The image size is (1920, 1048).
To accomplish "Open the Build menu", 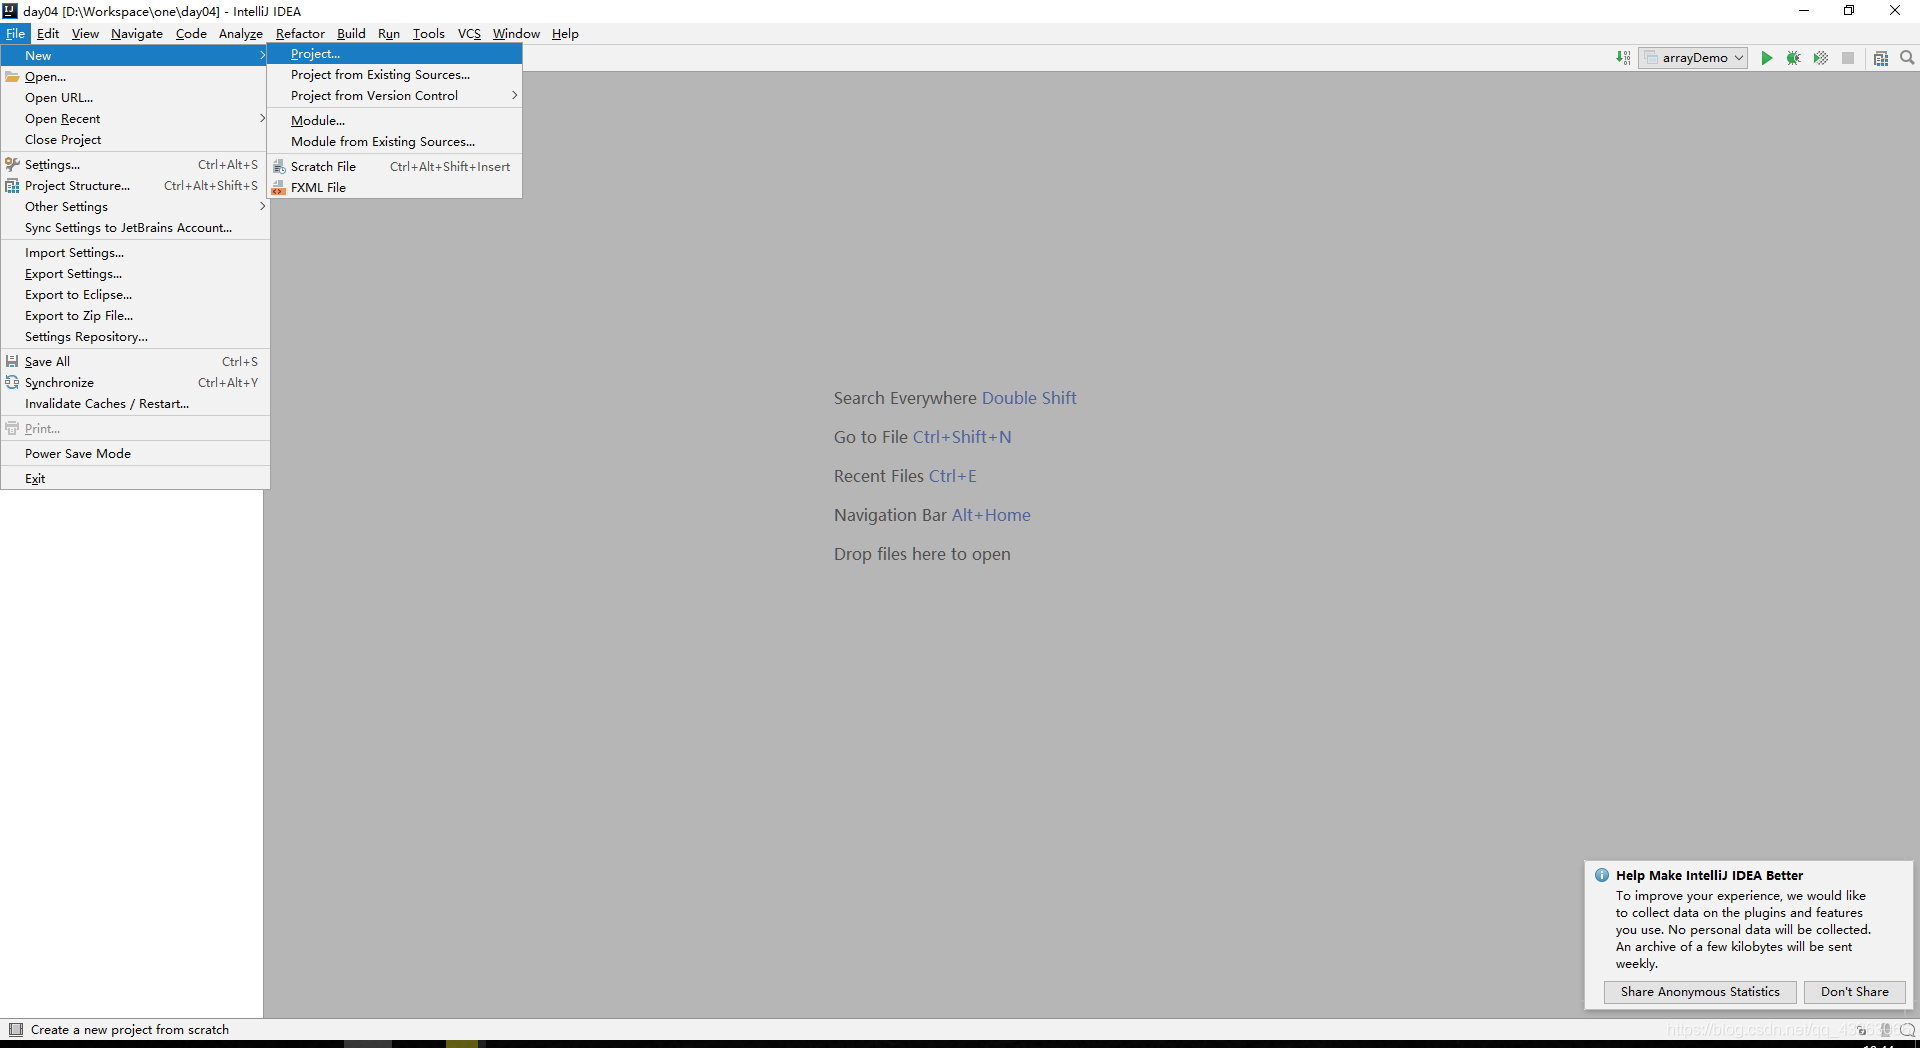I will click(x=351, y=33).
